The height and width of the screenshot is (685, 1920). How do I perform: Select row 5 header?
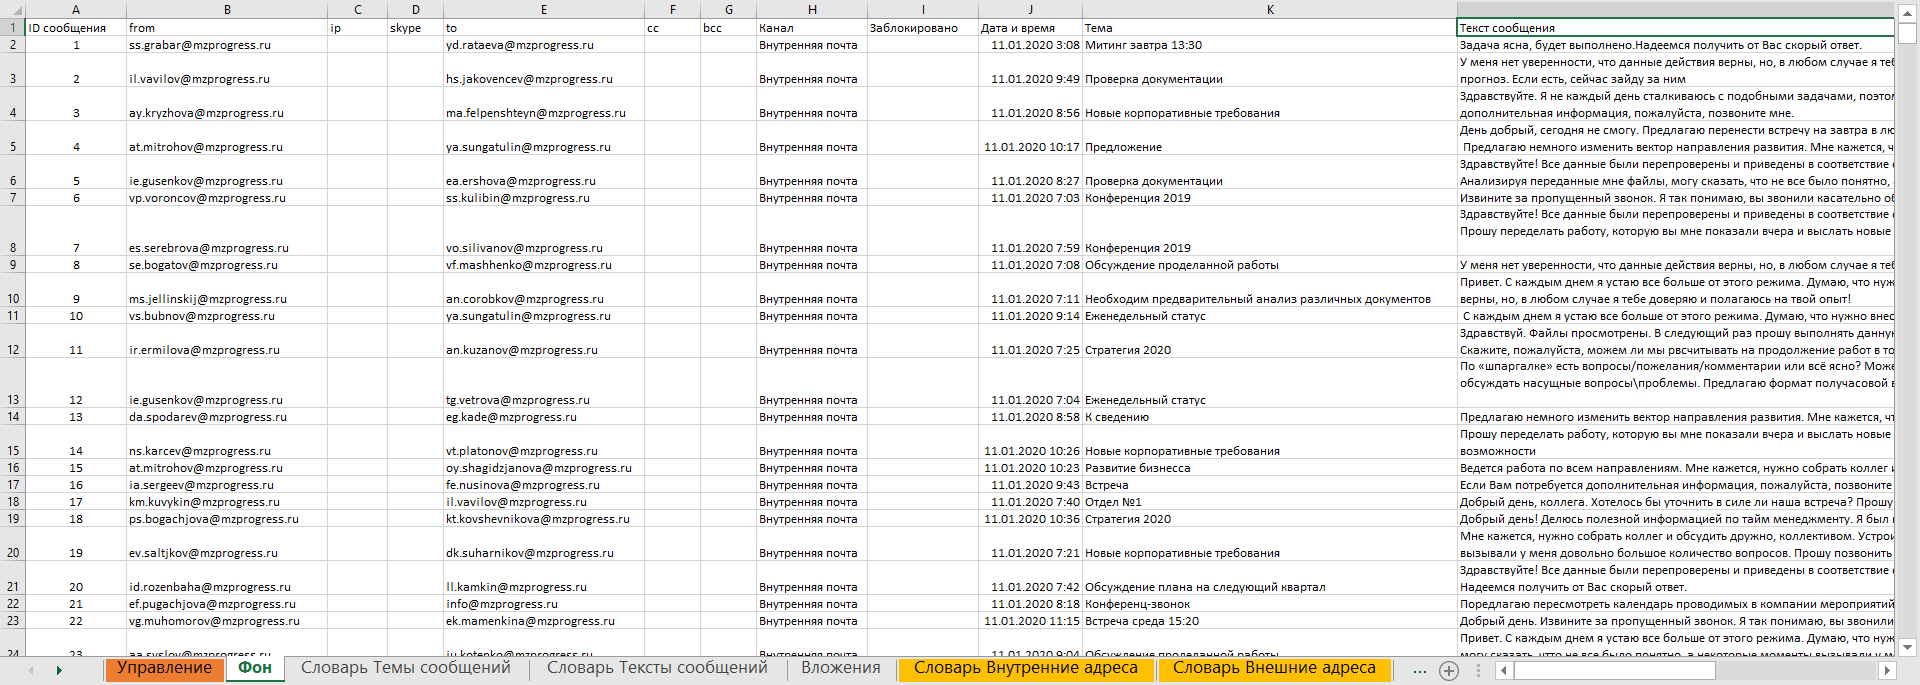13,147
